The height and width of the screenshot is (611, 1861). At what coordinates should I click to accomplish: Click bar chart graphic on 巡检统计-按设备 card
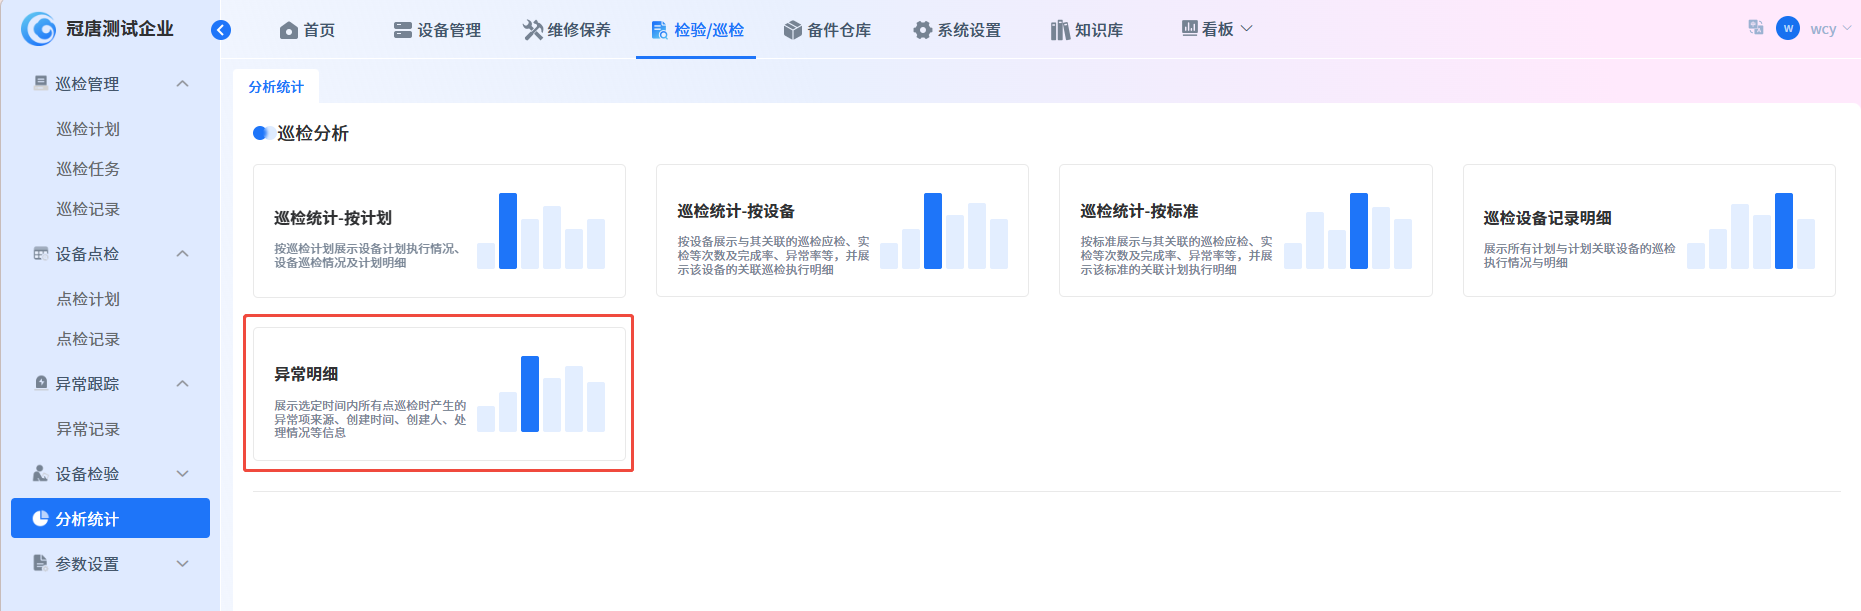[944, 231]
